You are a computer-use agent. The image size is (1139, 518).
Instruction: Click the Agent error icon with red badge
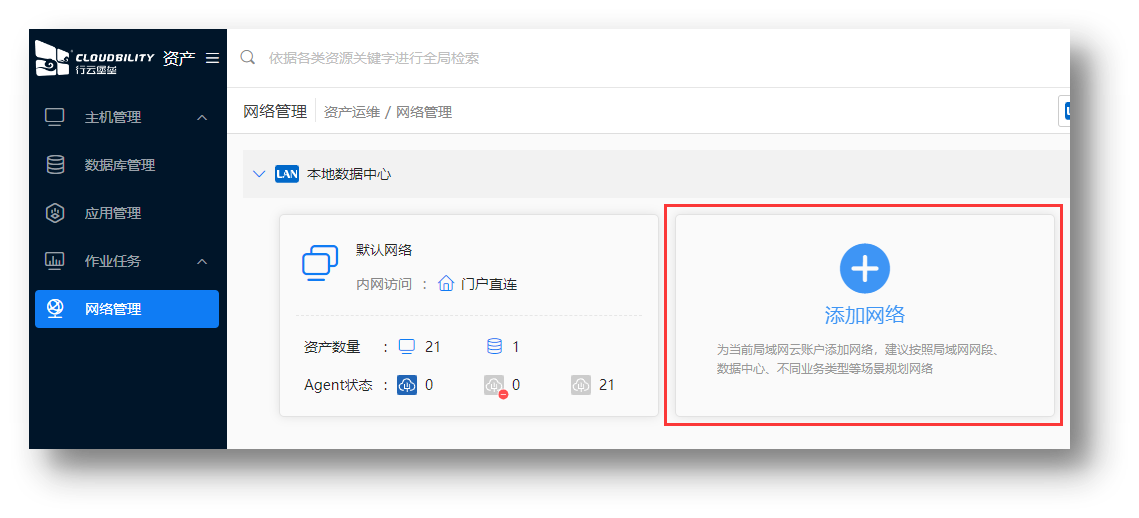495,386
